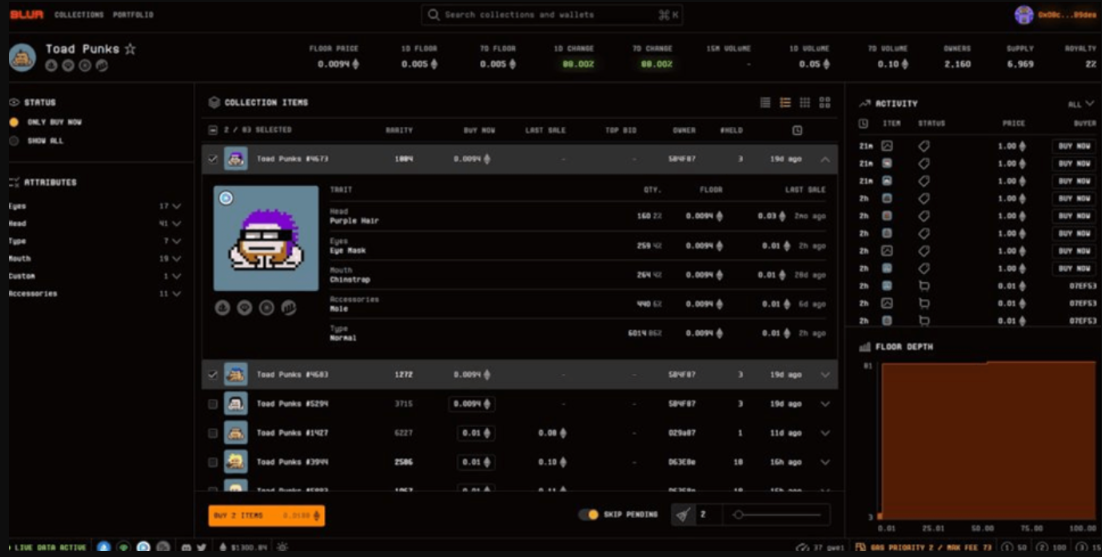Click the sweep broom icon

682,516
